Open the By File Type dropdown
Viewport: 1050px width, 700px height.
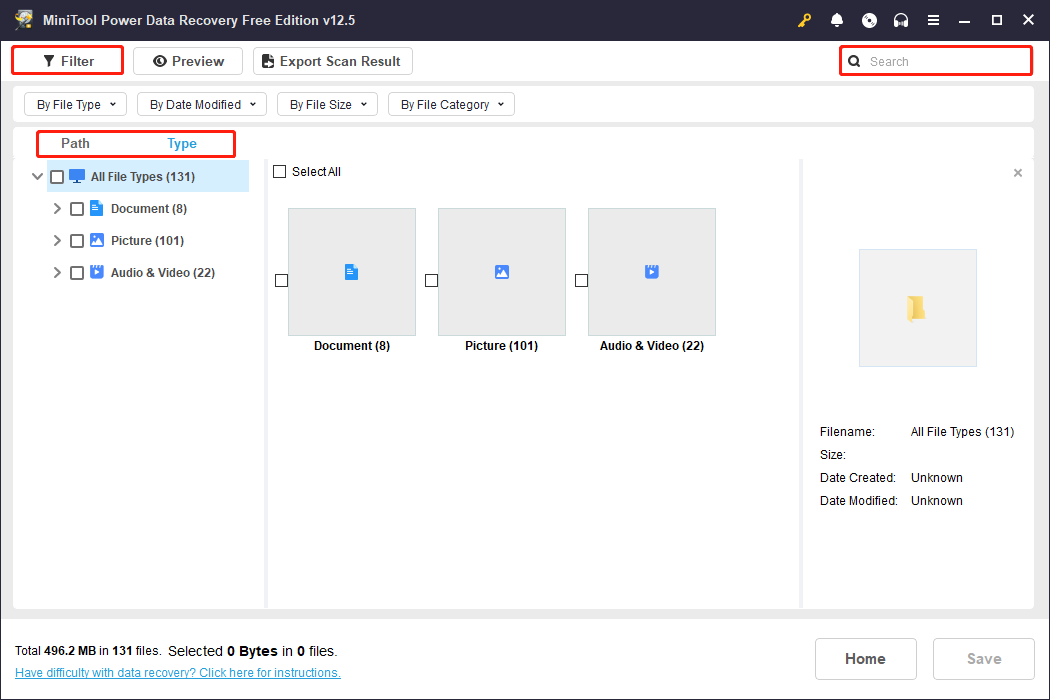[75, 103]
